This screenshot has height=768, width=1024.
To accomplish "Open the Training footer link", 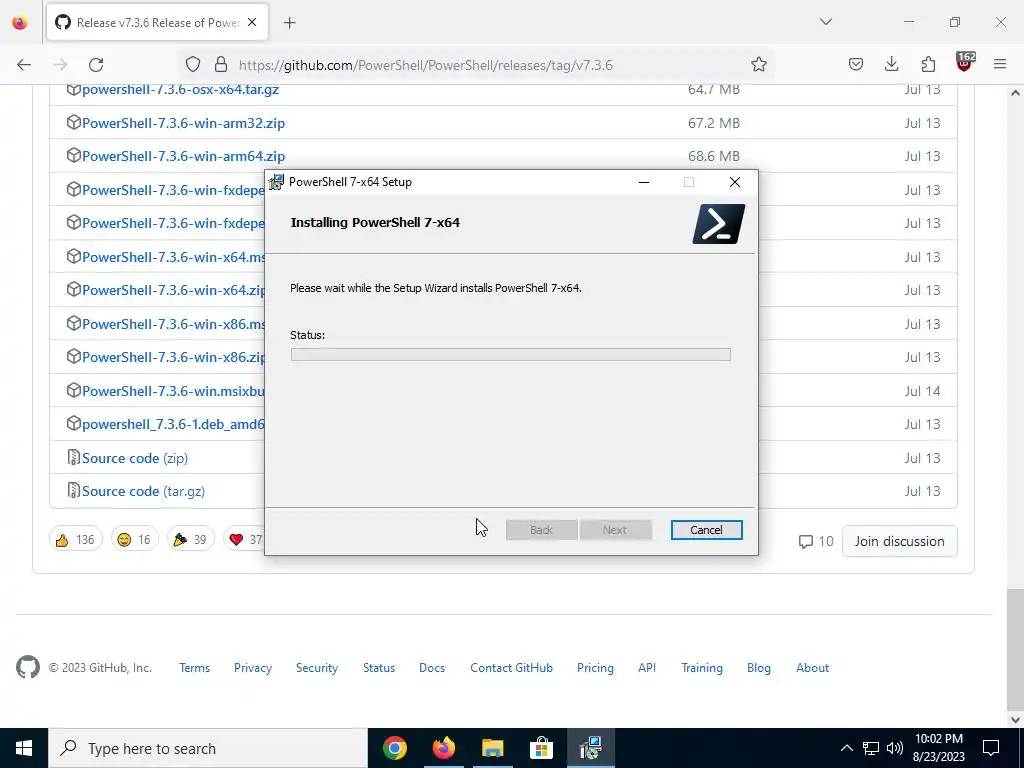I will point(701,668).
